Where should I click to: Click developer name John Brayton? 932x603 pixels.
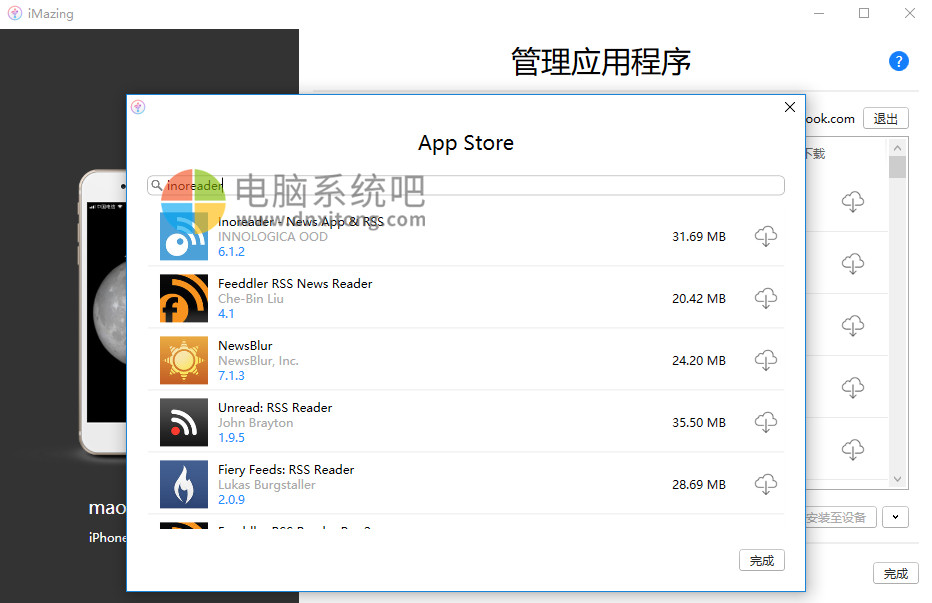256,422
